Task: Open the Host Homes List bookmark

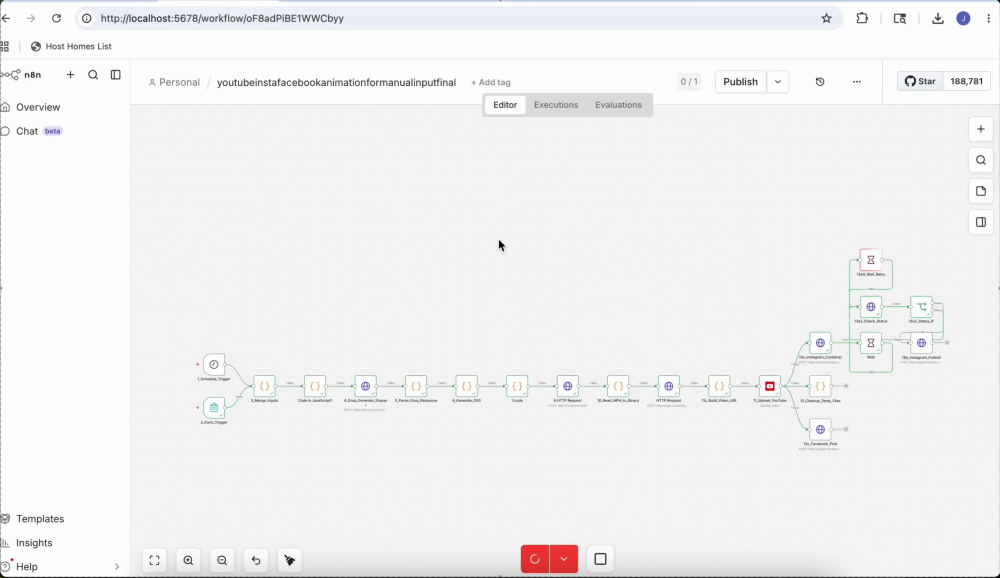Action: pos(71,46)
